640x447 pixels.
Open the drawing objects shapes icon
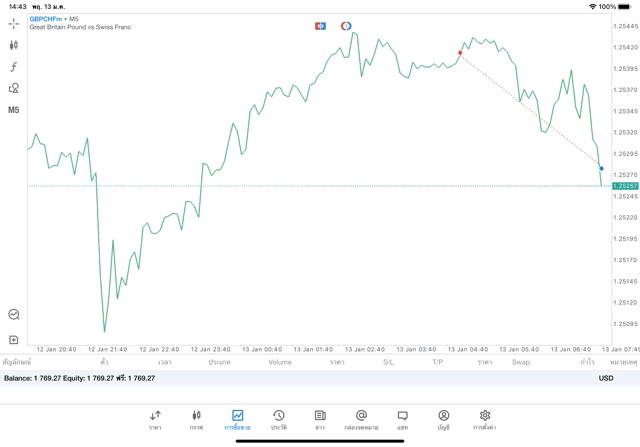tap(14, 88)
